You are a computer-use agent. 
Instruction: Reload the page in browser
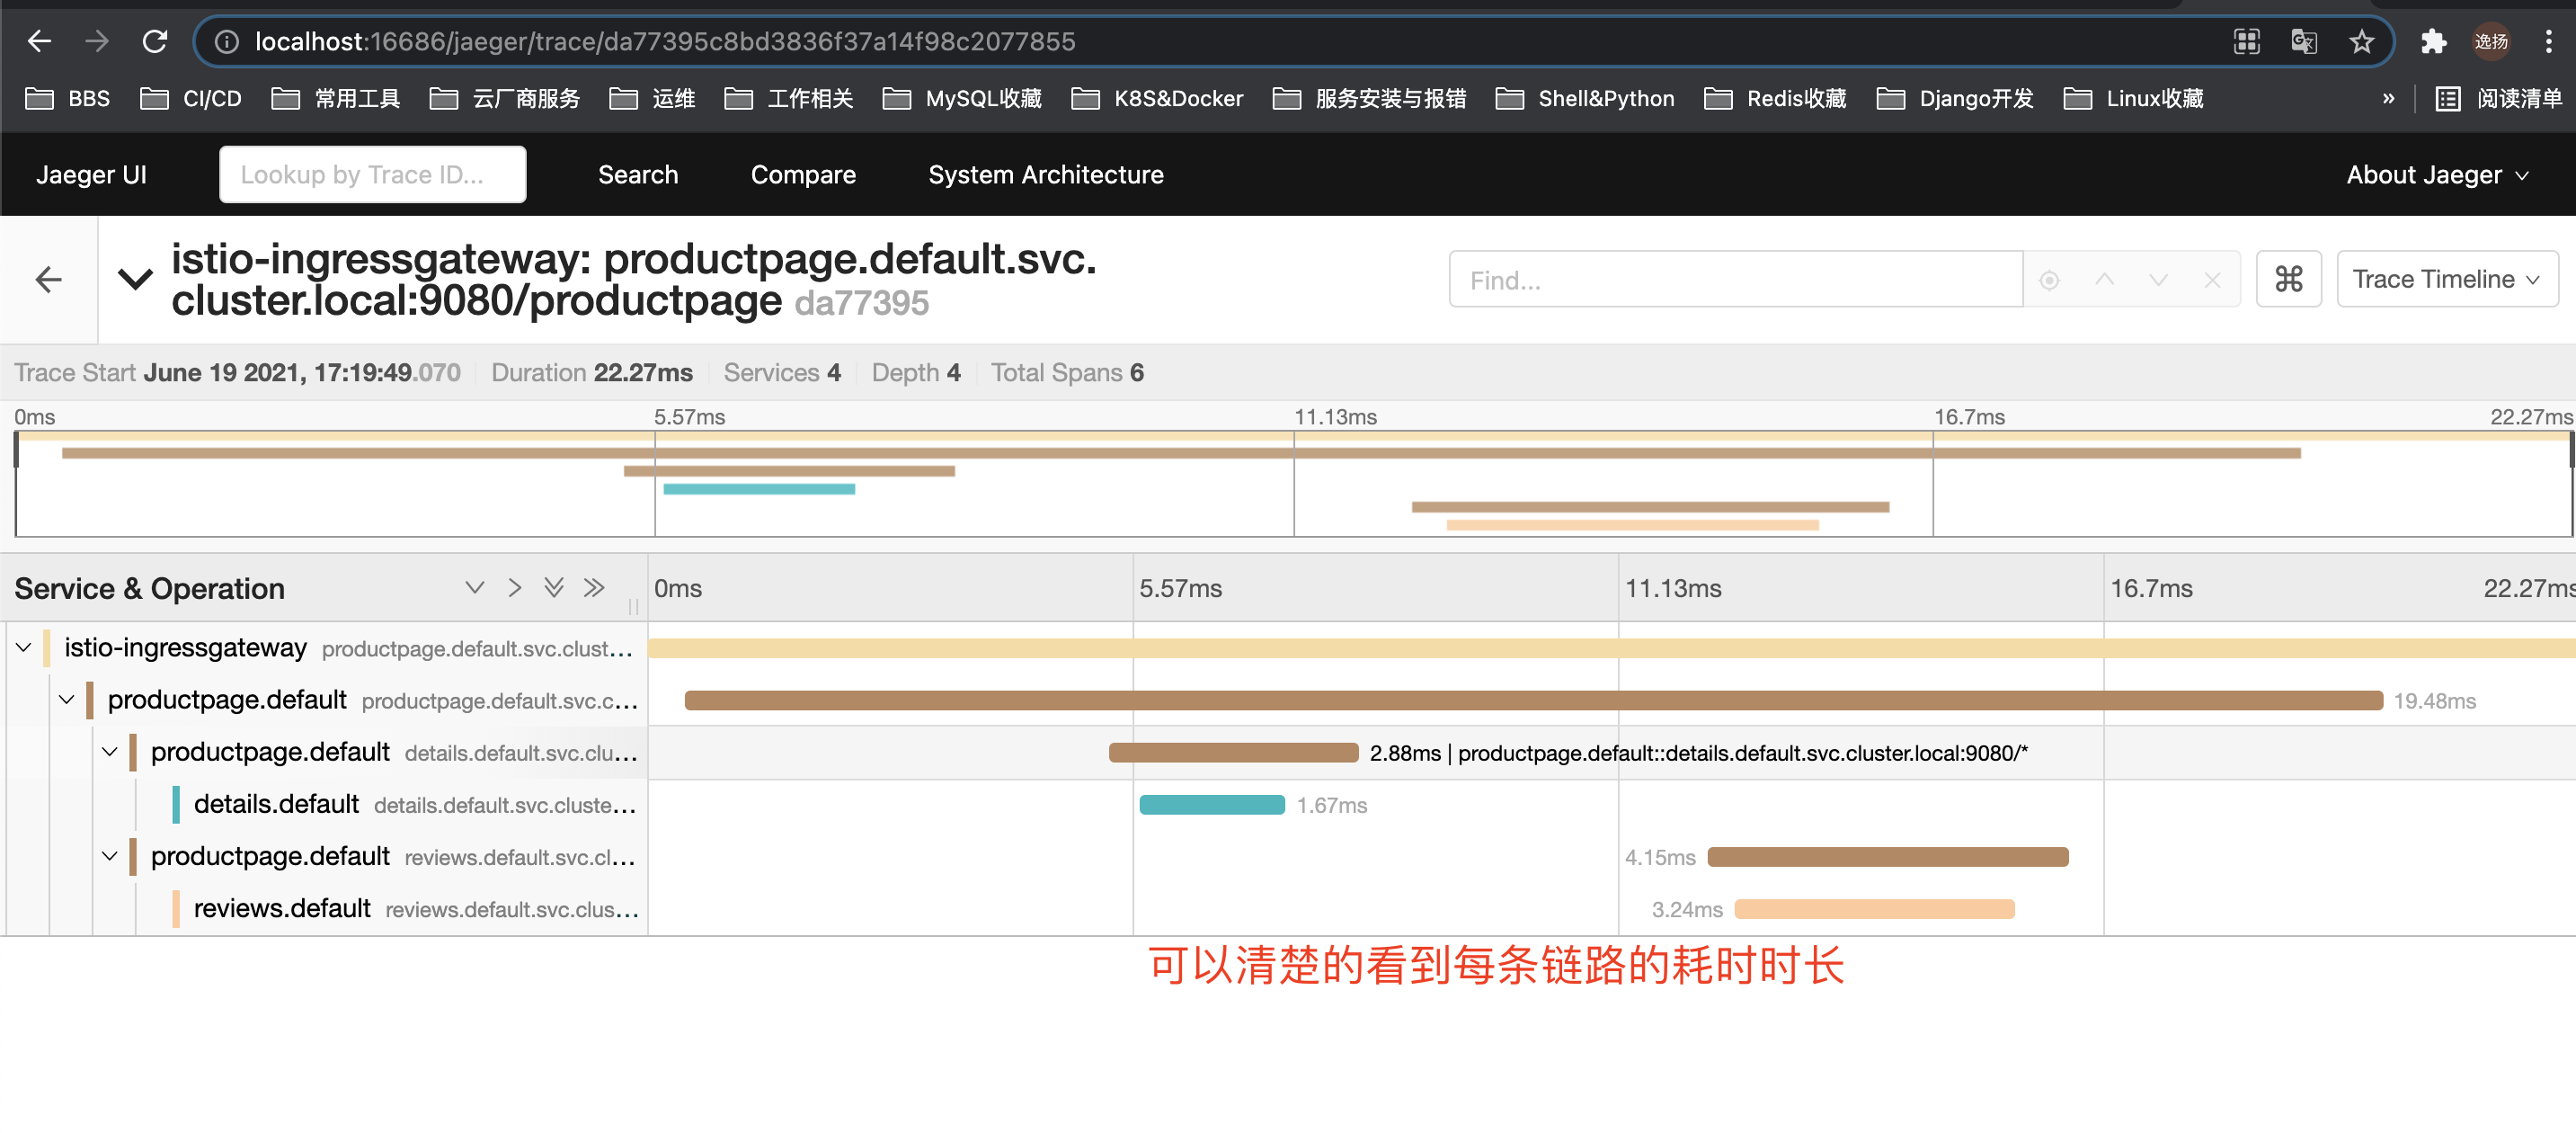[155, 41]
